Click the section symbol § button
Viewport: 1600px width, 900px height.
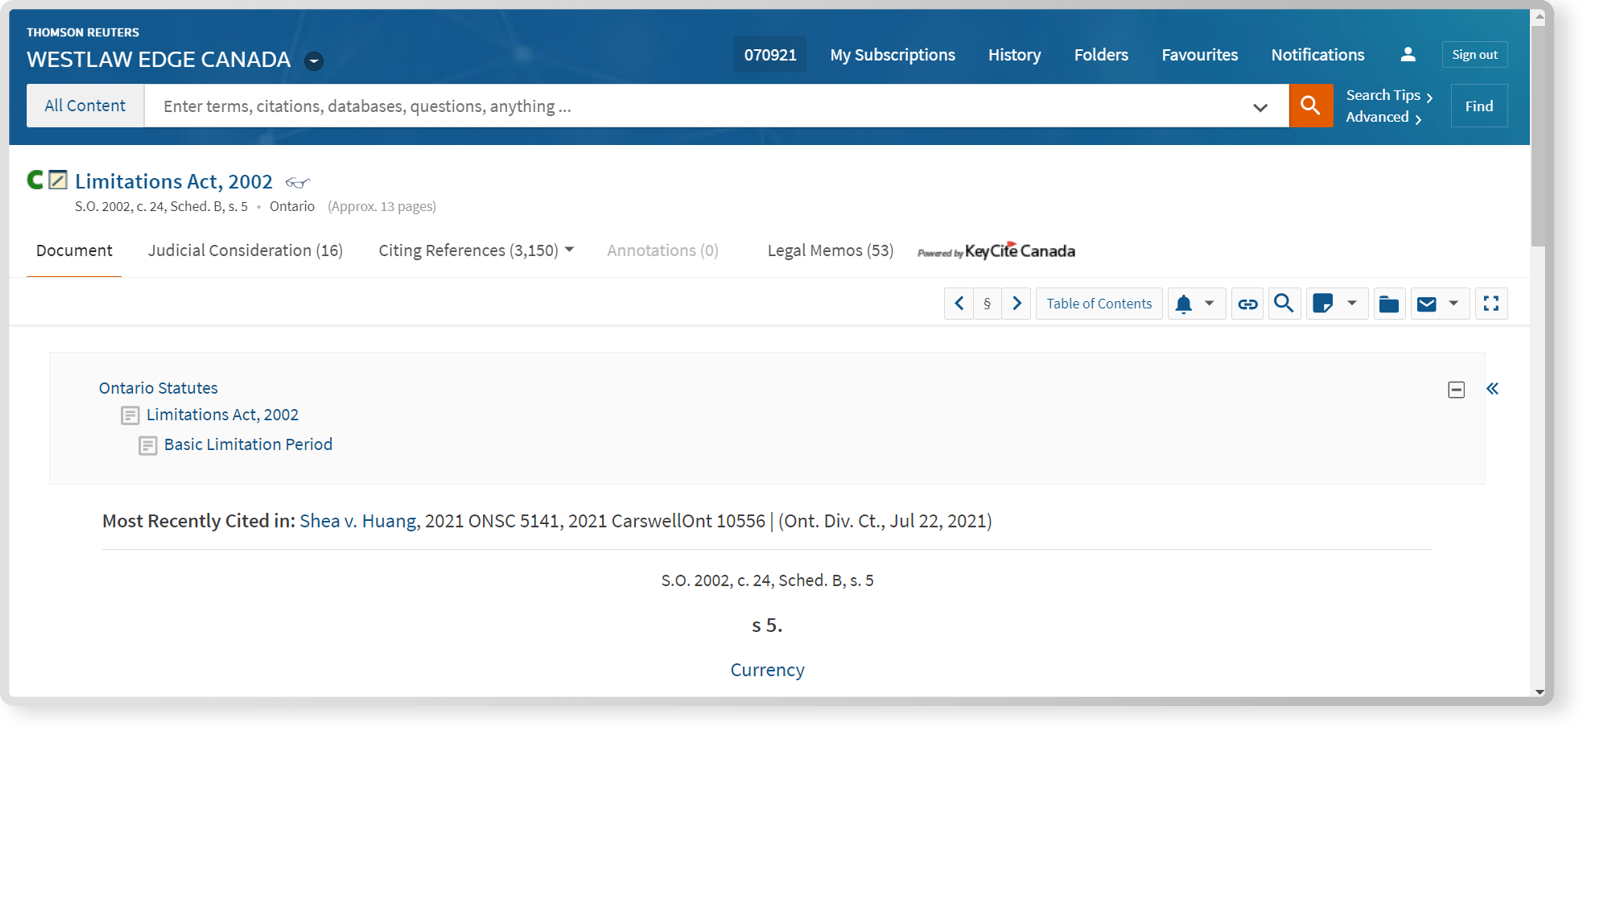coord(987,303)
